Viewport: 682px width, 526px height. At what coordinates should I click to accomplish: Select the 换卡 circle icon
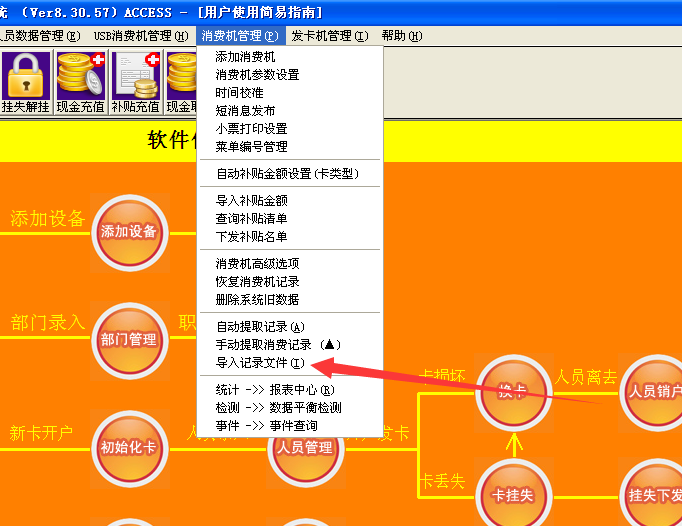(513, 391)
